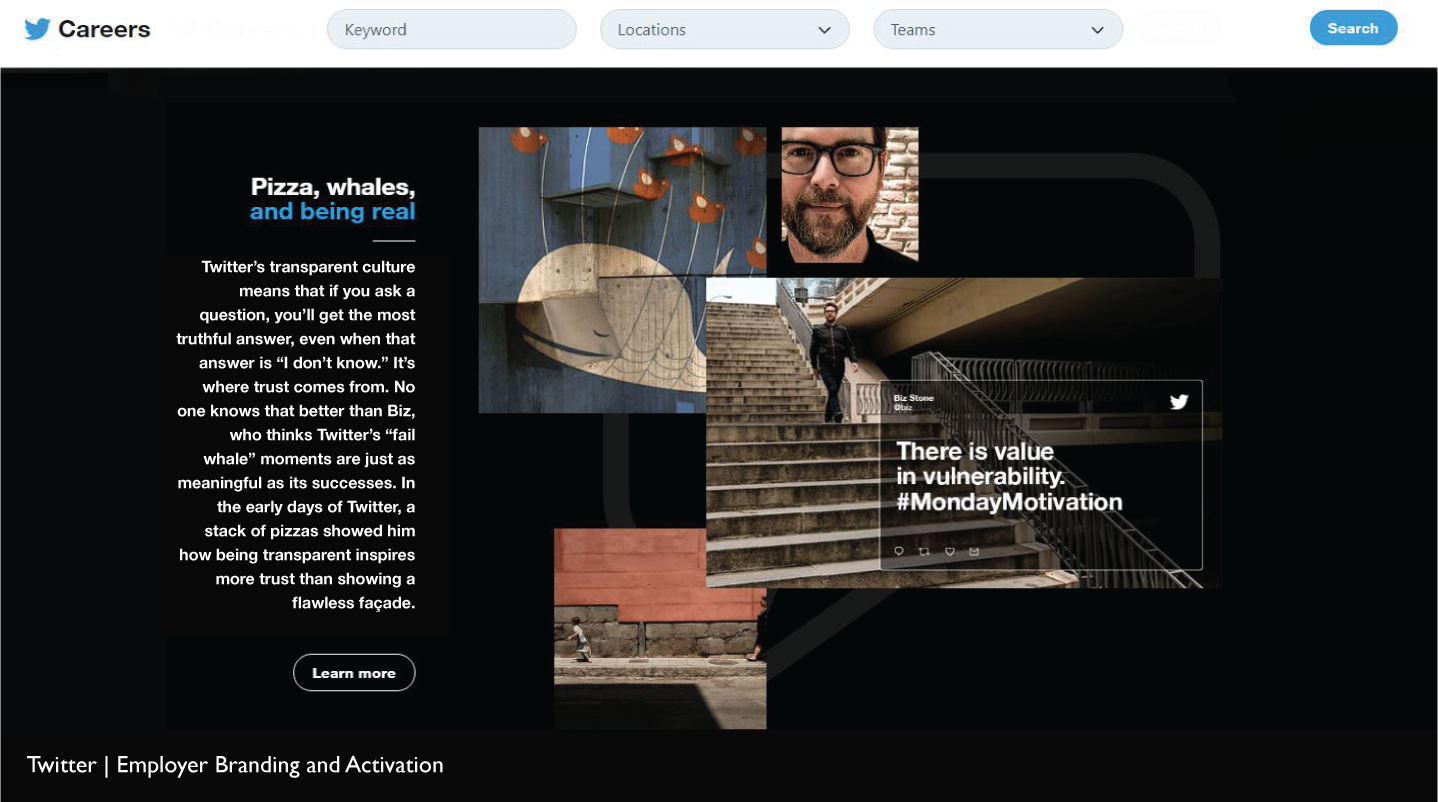Screen dimensions: 1438x802
Task: Open the red wall street photo
Action: [x=660, y=628]
